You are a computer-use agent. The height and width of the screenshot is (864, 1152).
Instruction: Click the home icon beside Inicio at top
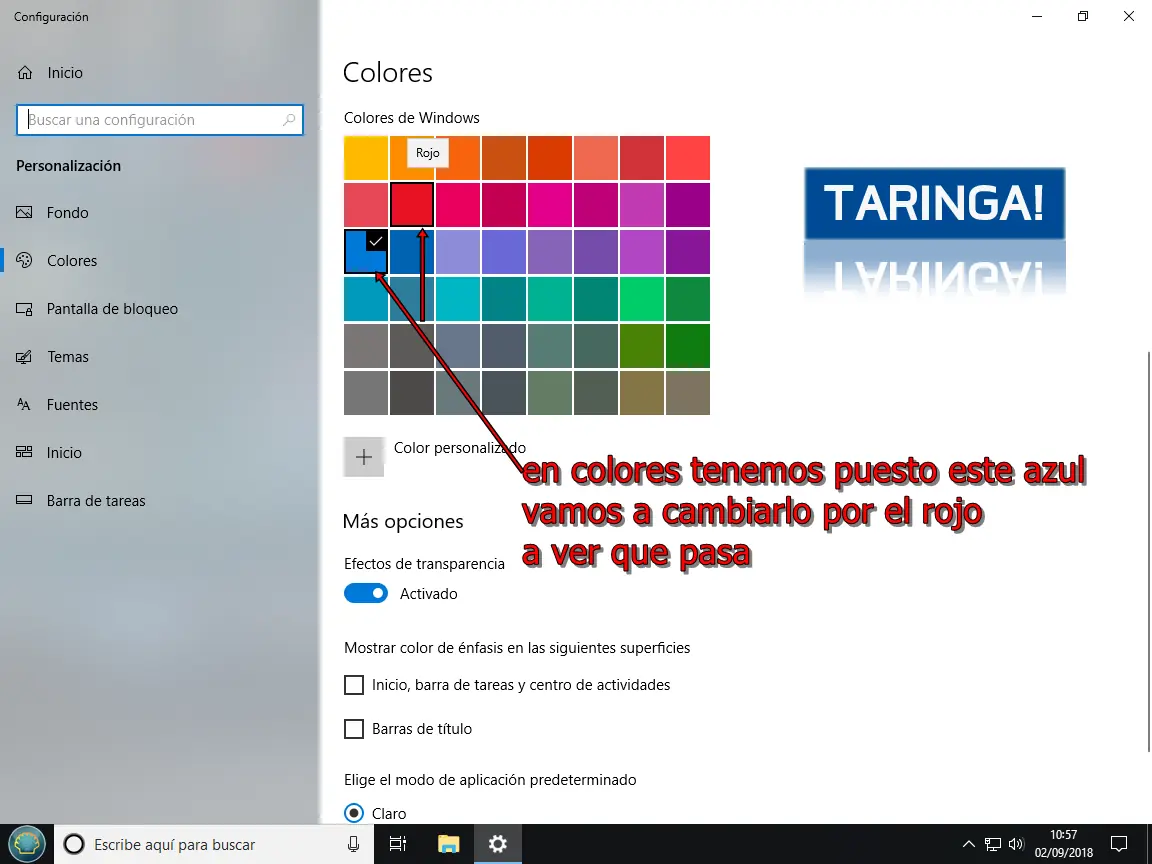click(x=25, y=73)
